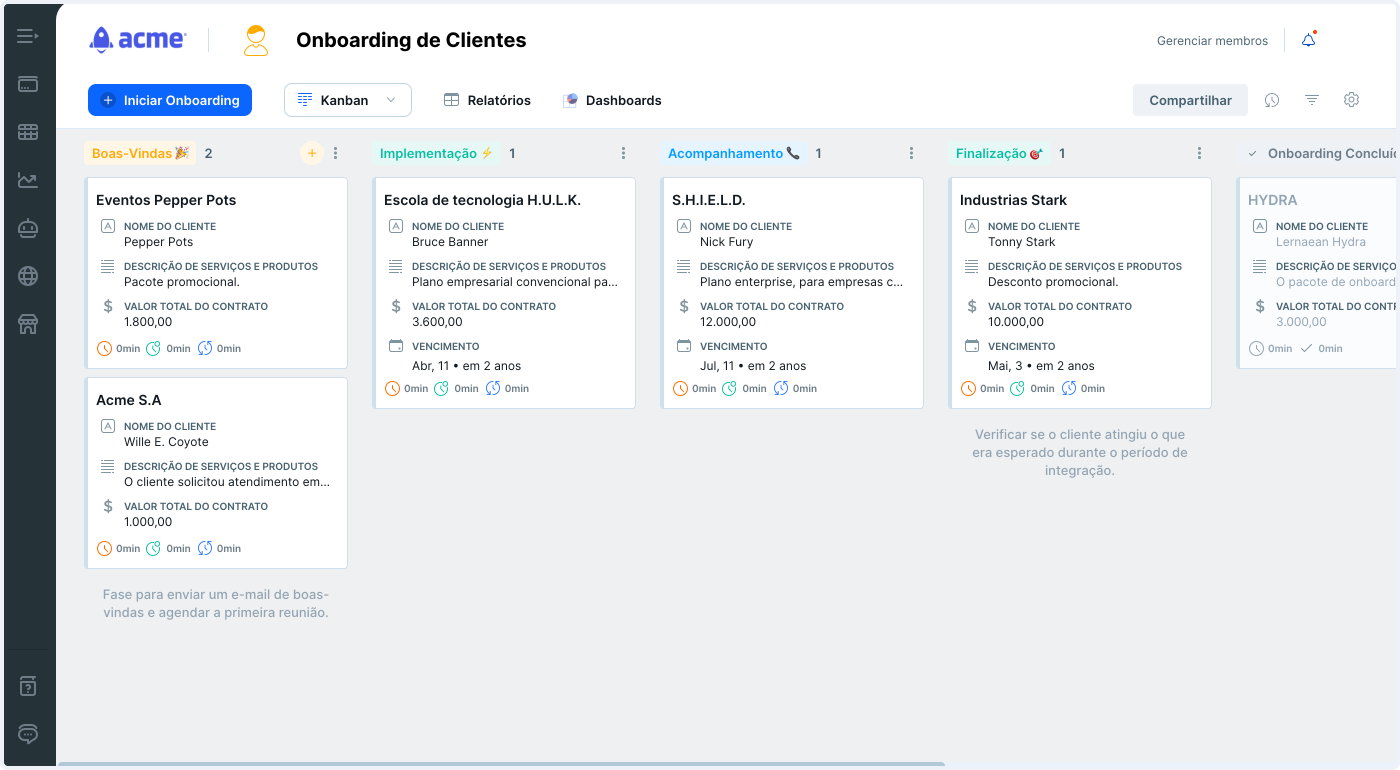Click Iniciar Onboarding button

point(170,100)
